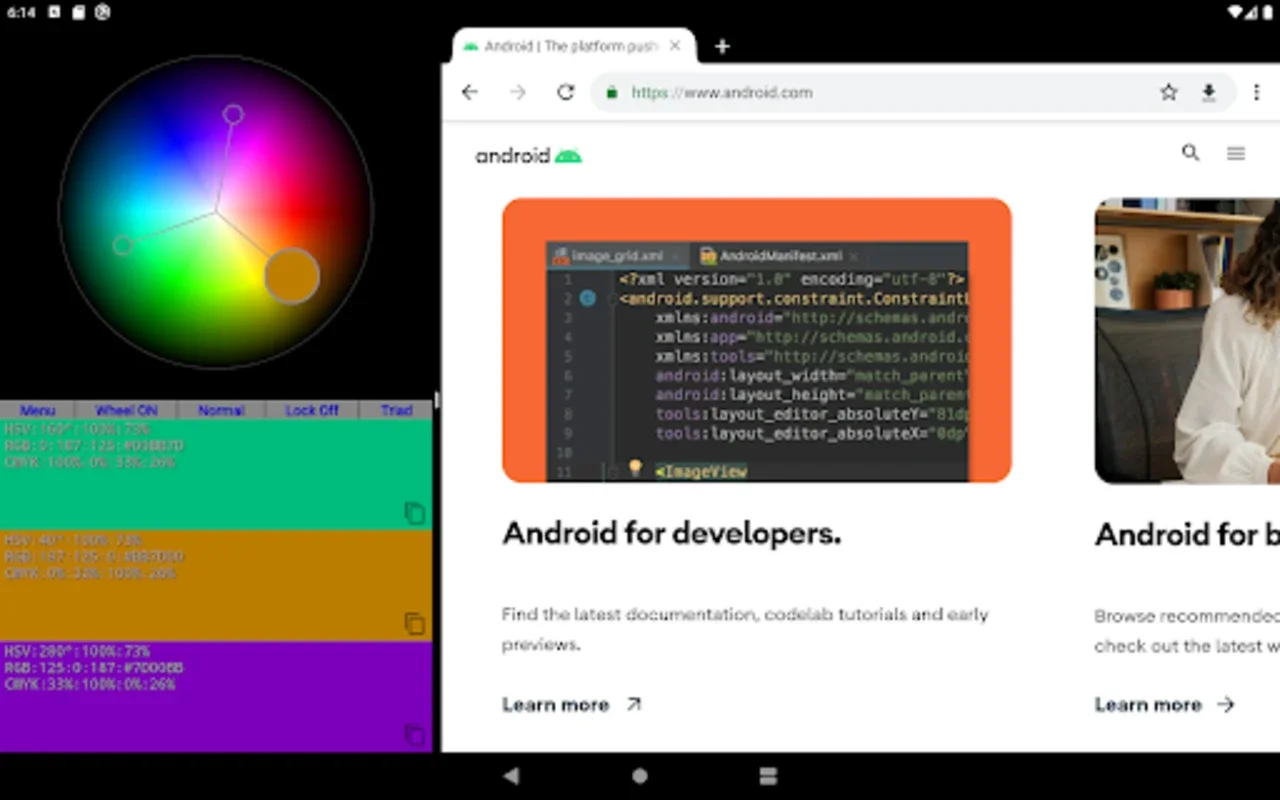The width and height of the screenshot is (1280, 800).
Task: Click the RGB 125:0:187 purple value line
Action: click(x=93, y=667)
